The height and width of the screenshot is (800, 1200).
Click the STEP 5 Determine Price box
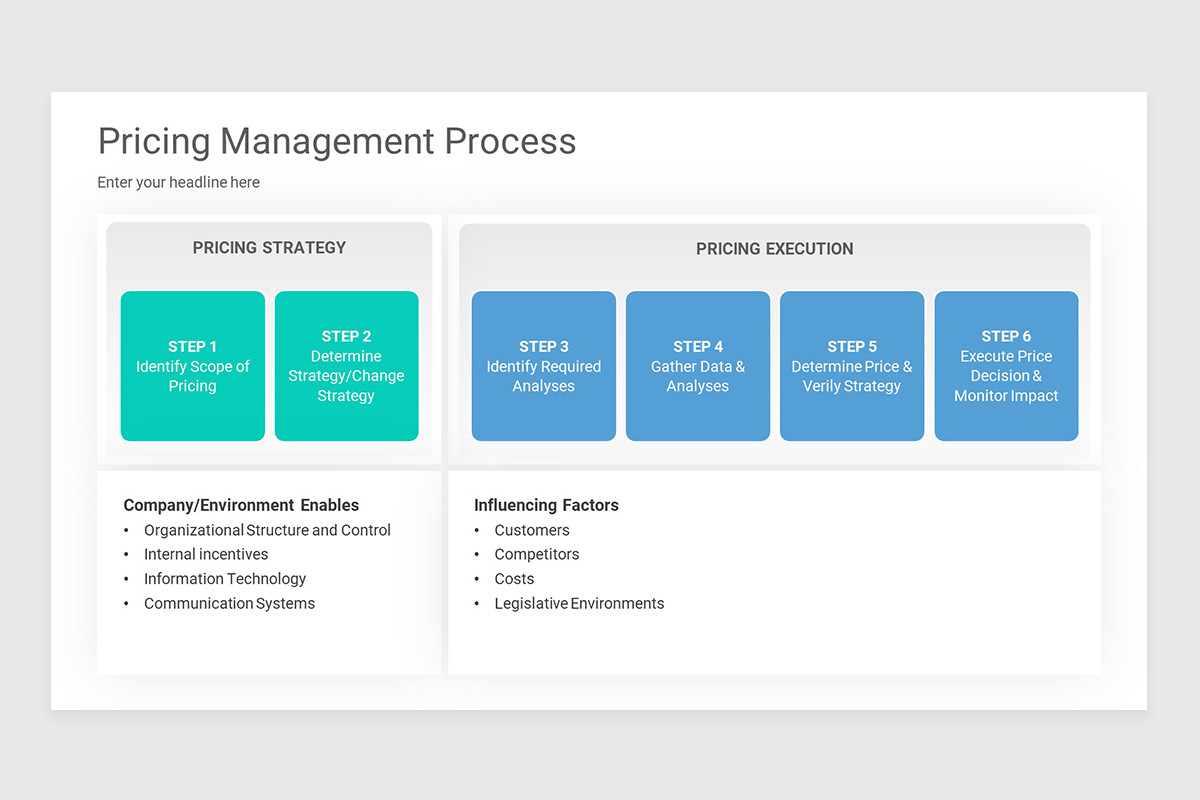(852, 366)
